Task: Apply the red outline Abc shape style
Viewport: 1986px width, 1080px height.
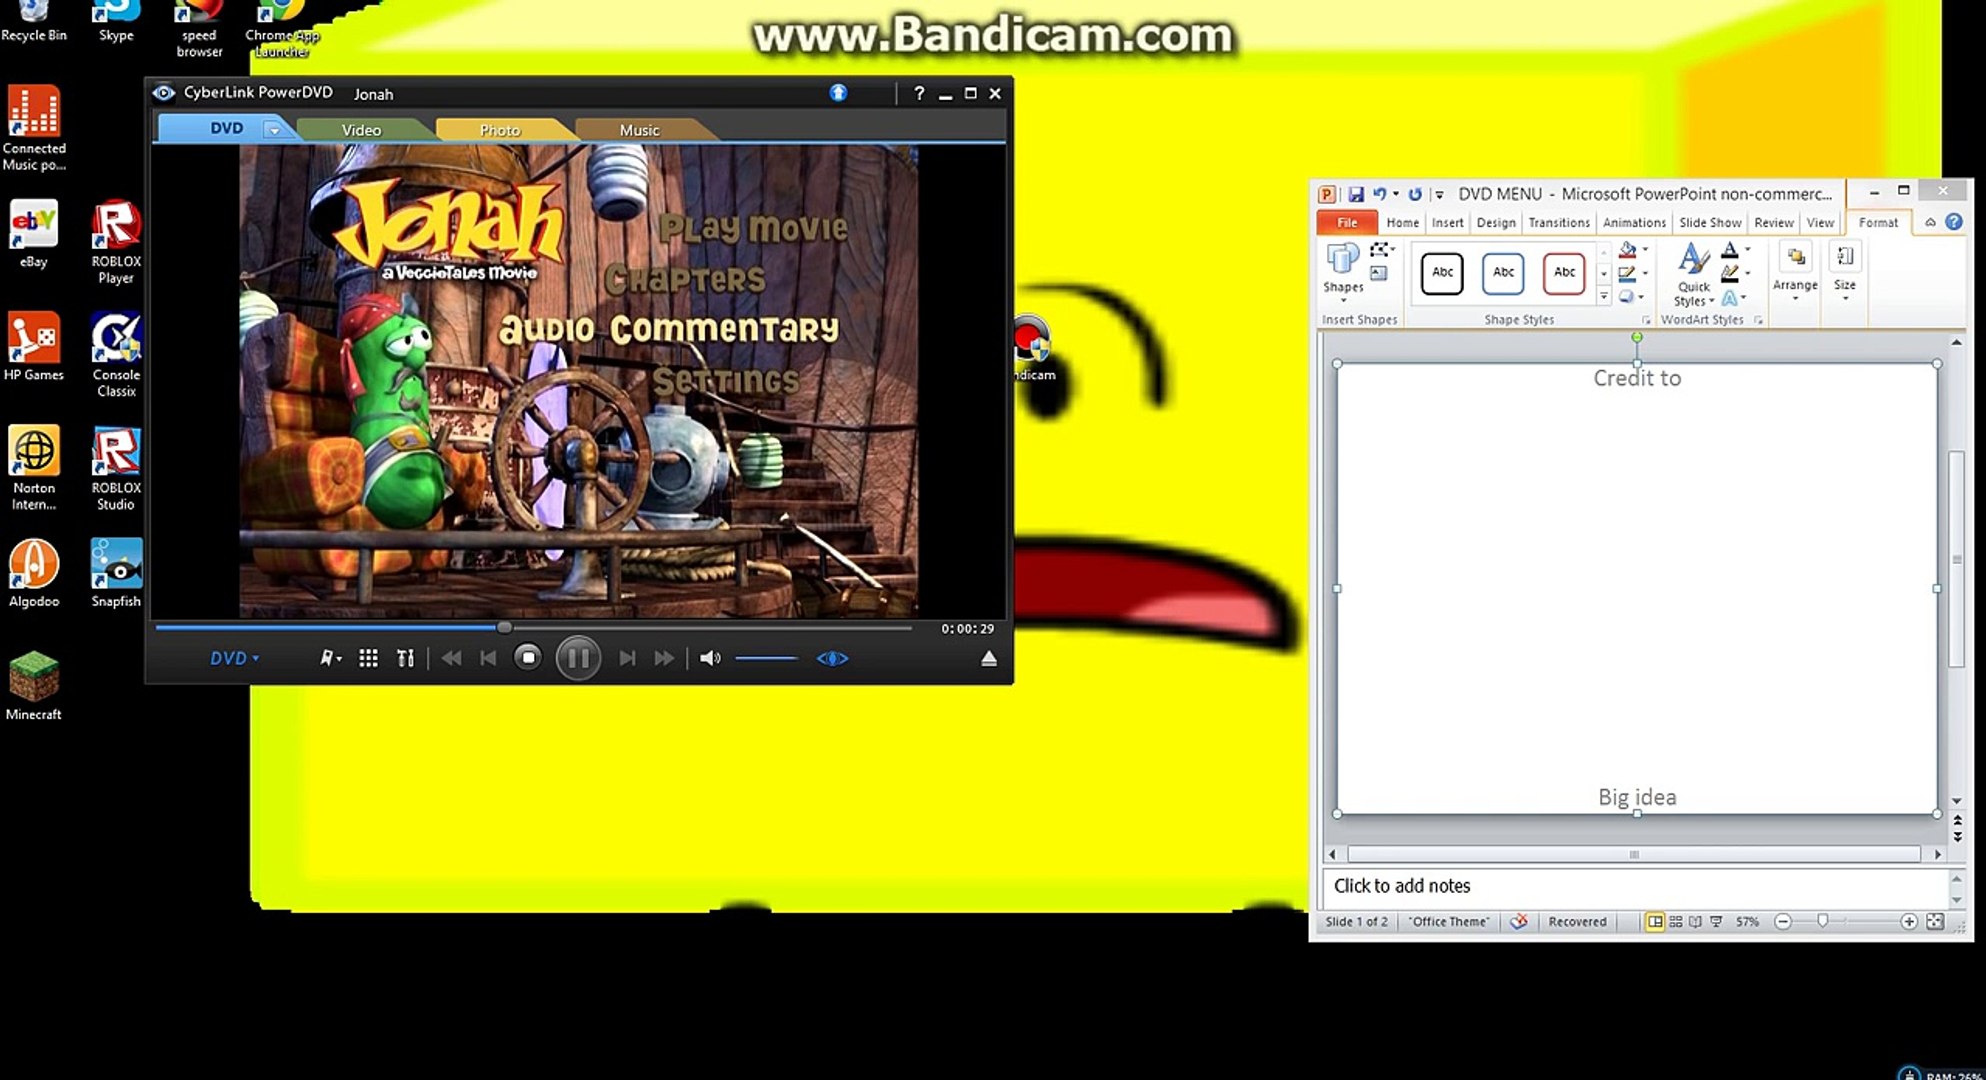Action: tap(1564, 272)
